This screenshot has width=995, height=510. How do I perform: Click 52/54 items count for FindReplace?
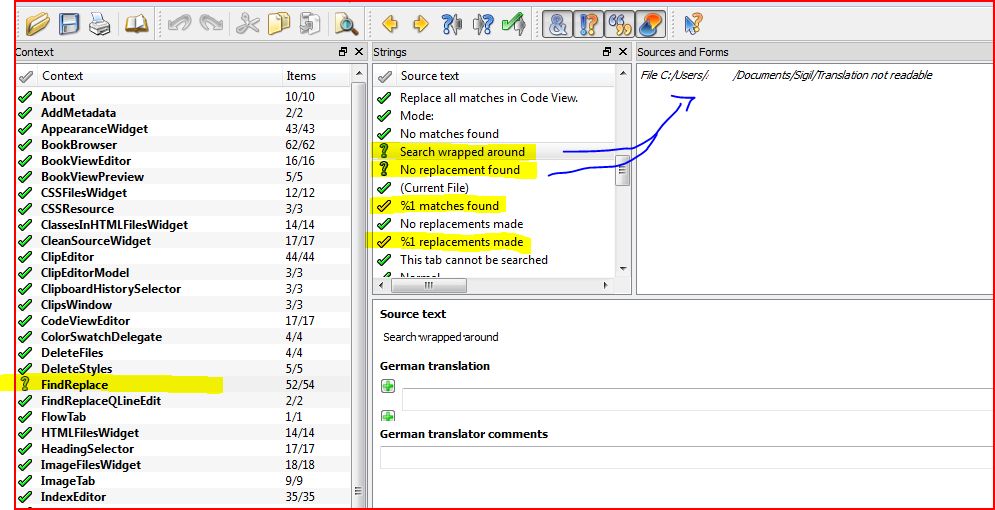[300, 384]
